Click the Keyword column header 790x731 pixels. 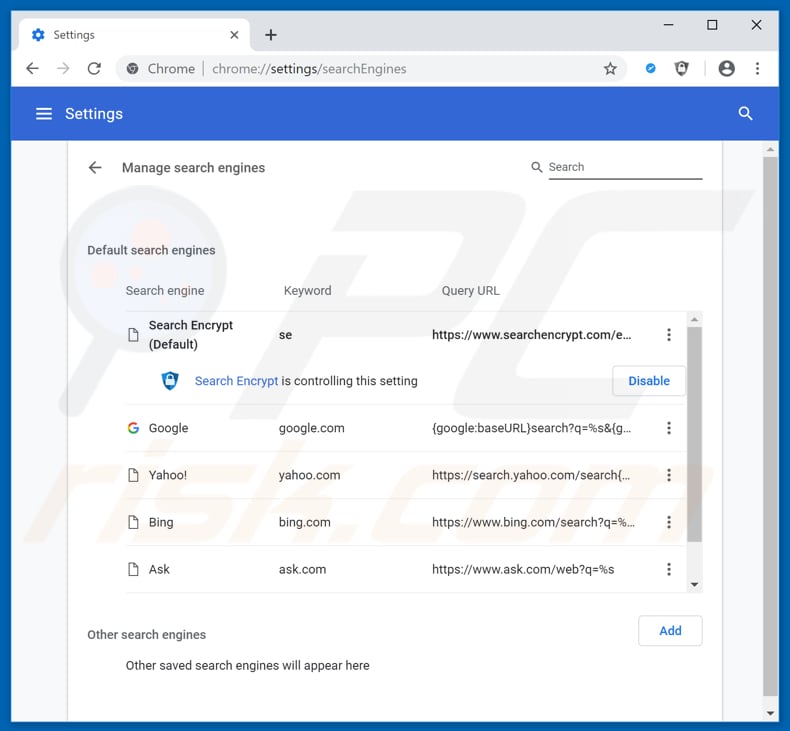[307, 291]
